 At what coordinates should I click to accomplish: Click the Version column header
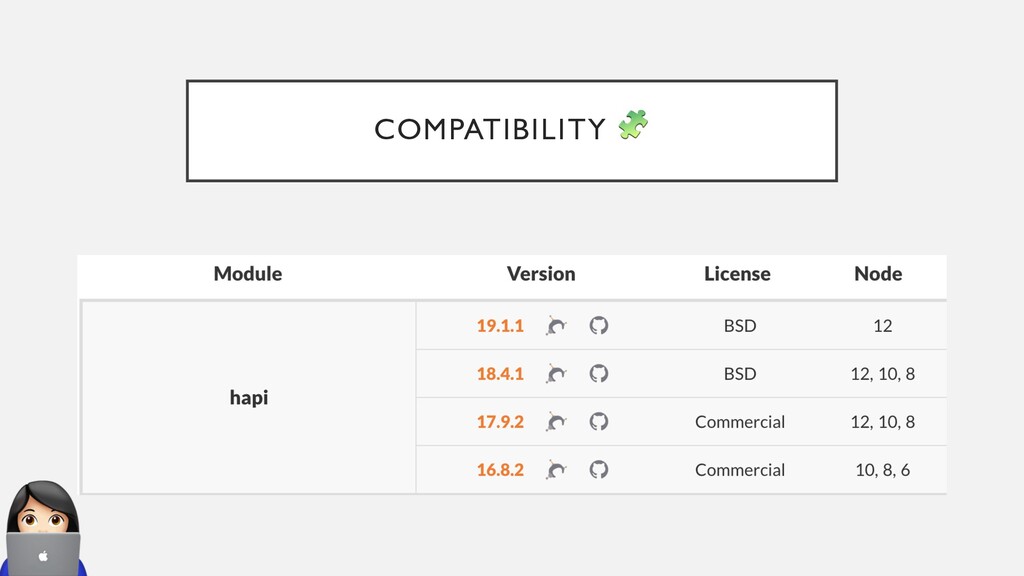[x=541, y=274]
